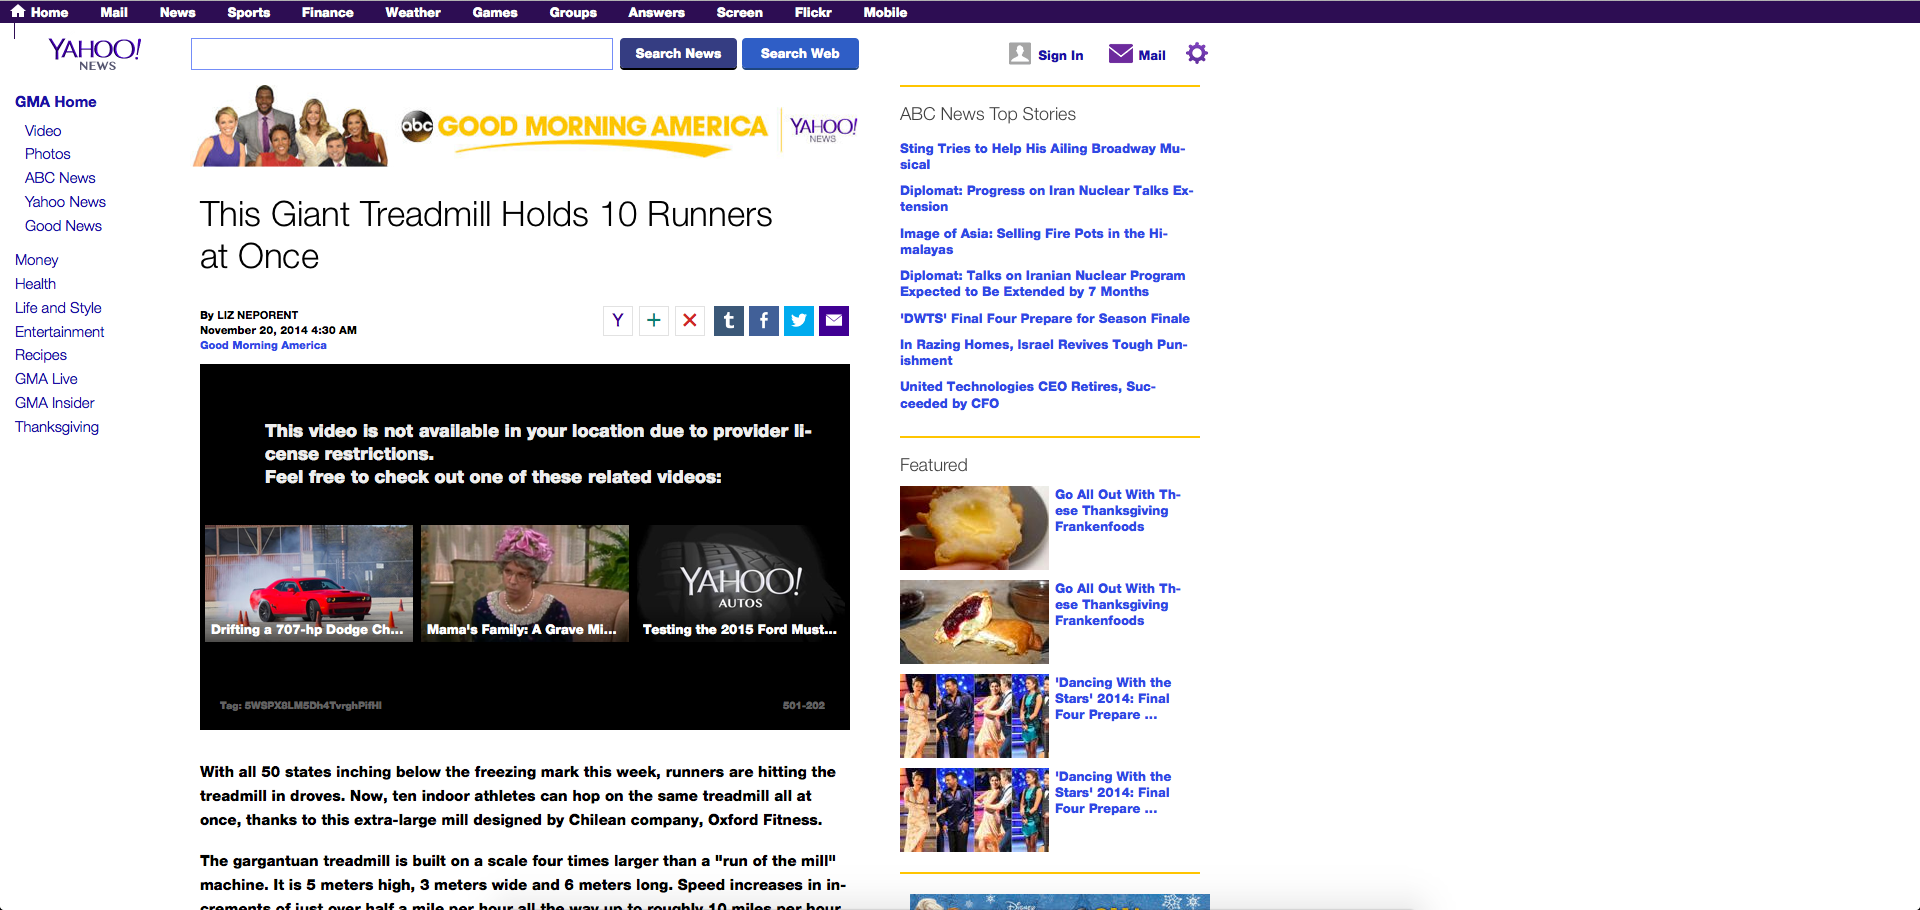1920x910 pixels.
Task: Open ABC News in sidebar
Action: tap(60, 178)
